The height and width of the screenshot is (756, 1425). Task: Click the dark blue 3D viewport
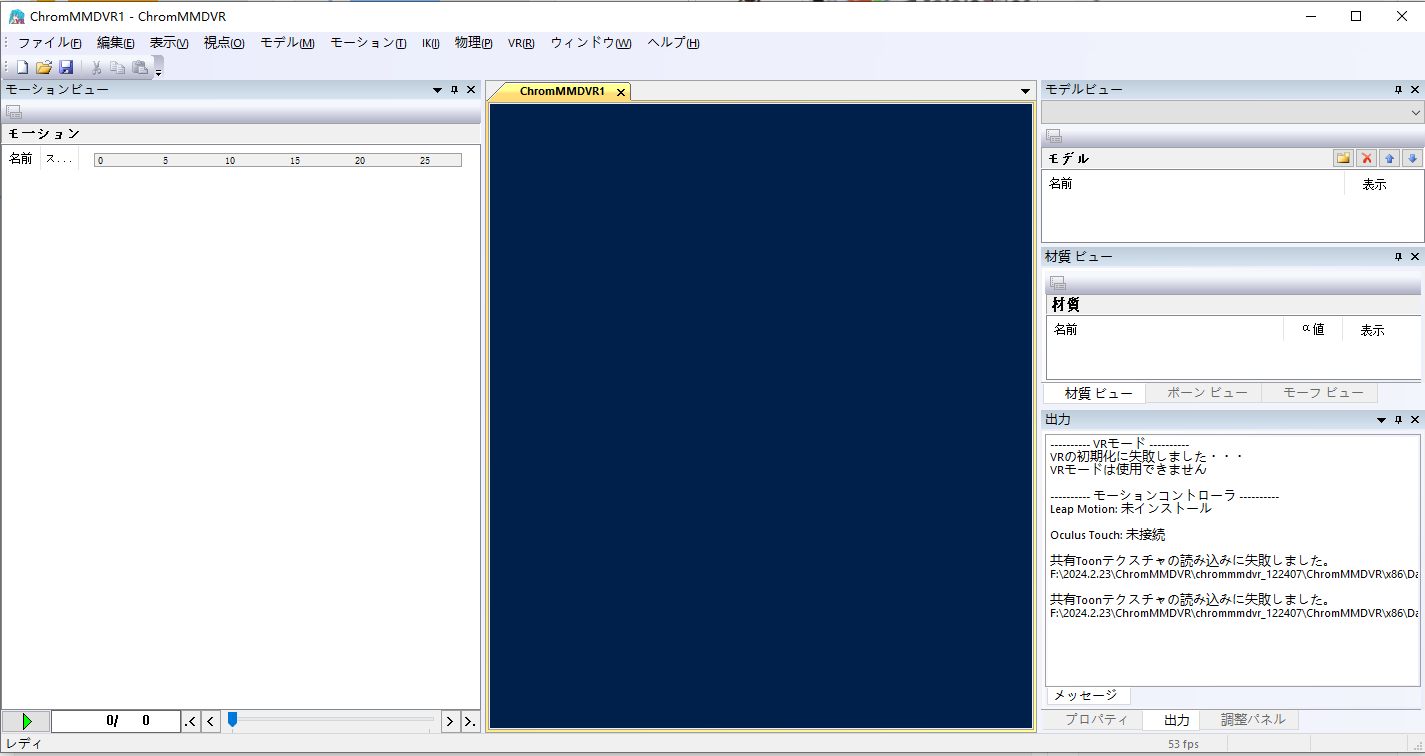(761, 416)
